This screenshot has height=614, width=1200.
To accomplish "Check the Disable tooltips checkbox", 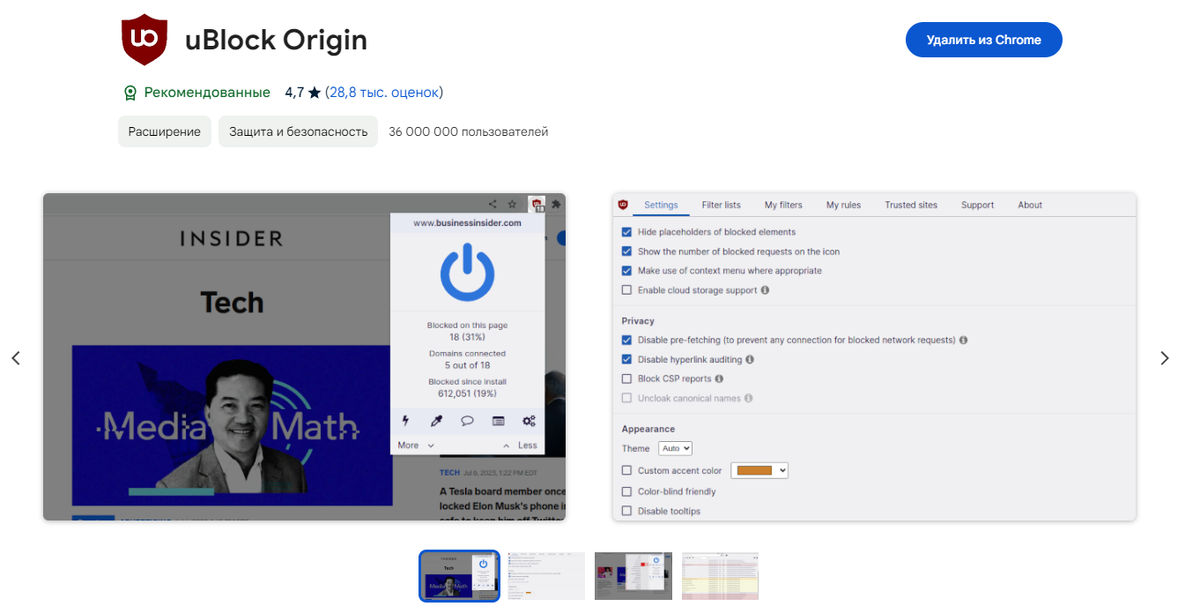I will [x=627, y=511].
